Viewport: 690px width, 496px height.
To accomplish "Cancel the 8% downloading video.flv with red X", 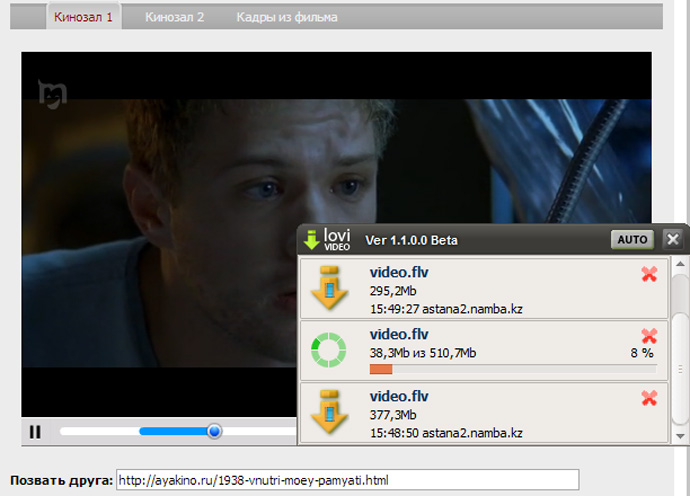I will pyautogui.click(x=650, y=336).
